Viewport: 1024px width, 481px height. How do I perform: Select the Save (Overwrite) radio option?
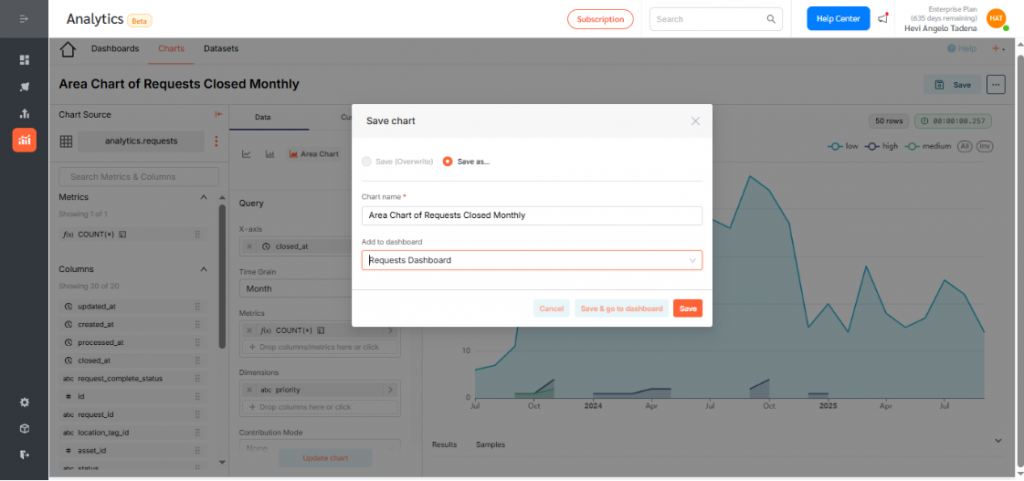tap(367, 161)
